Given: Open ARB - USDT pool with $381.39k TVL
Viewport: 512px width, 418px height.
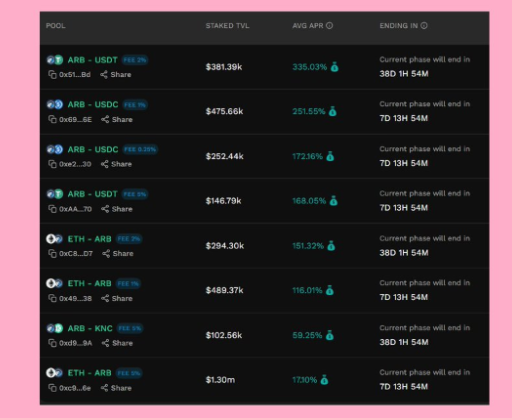Looking at the screenshot, I should click(x=93, y=60).
